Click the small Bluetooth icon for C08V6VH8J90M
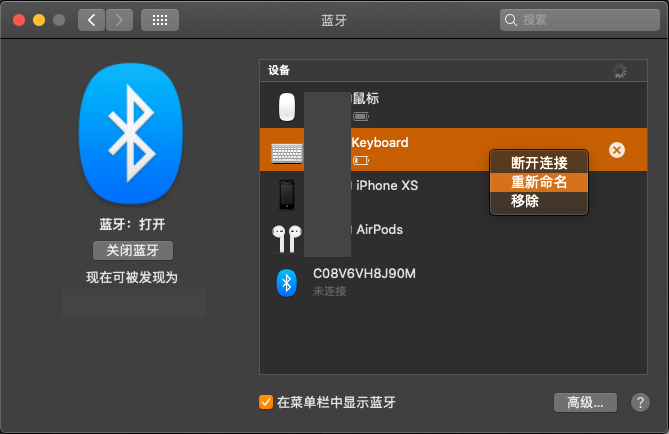The image size is (669, 434). click(286, 282)
